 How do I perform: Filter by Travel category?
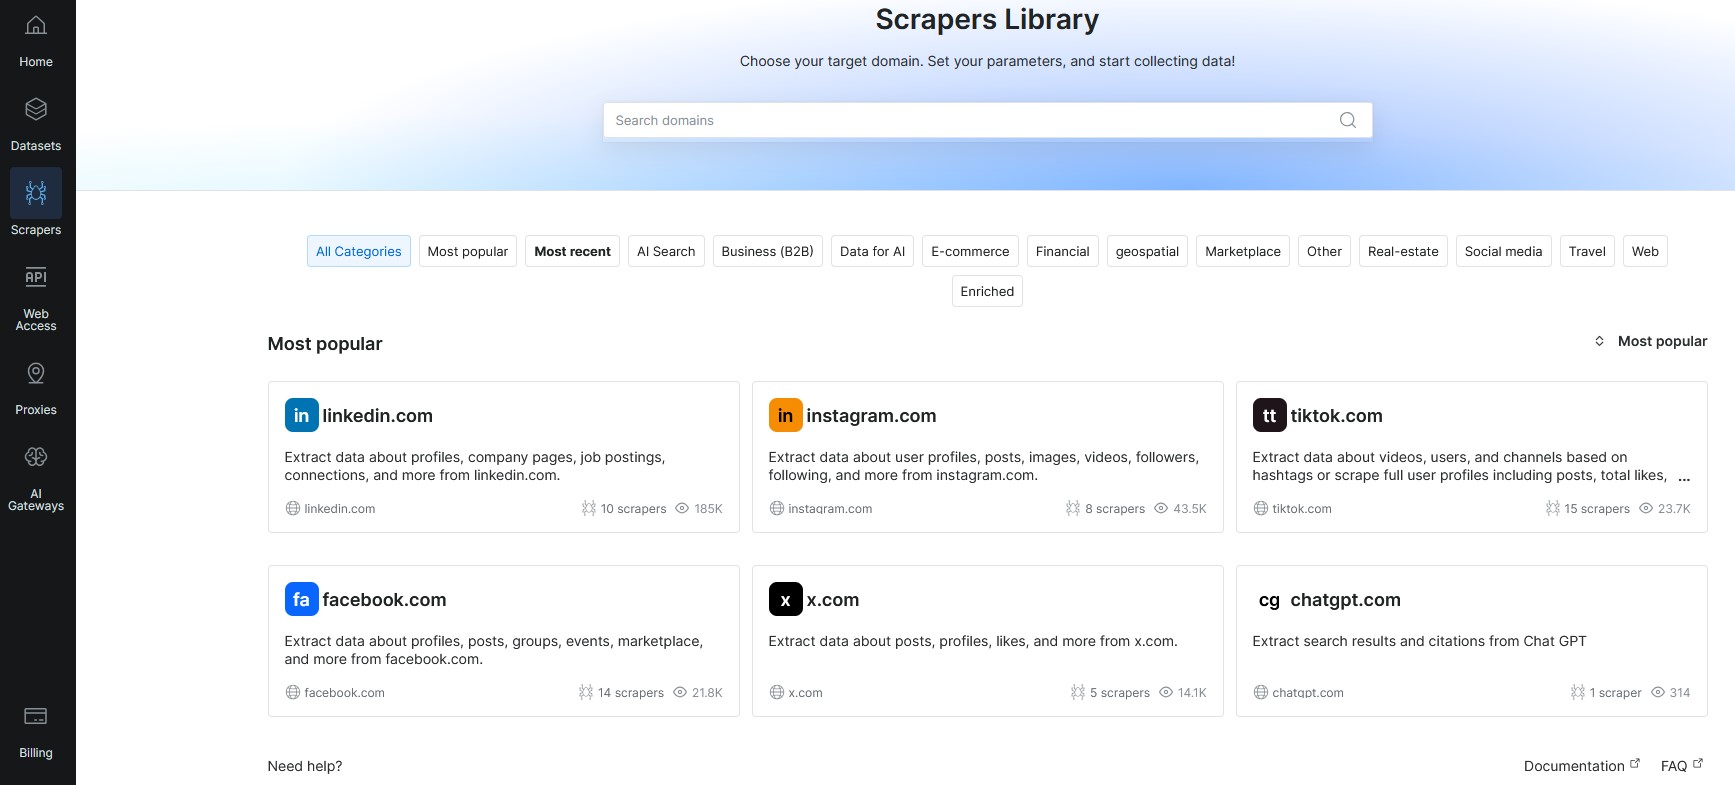[x=1587, y=251]
